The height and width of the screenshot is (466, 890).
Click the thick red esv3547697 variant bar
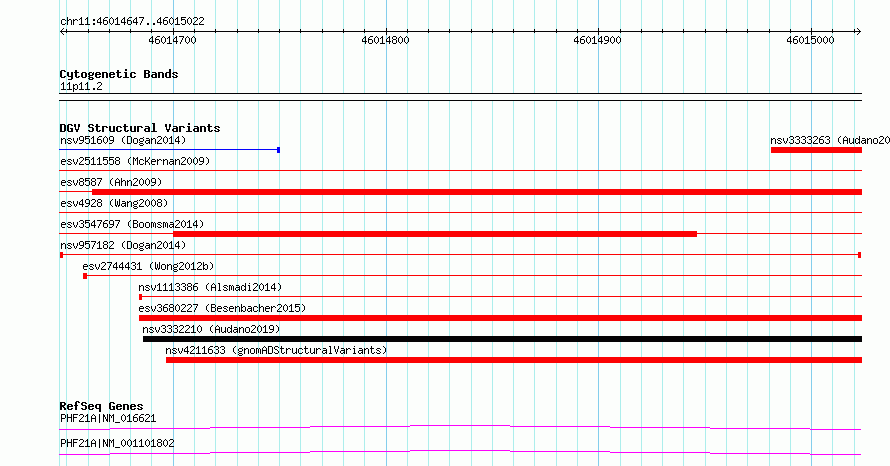click(435, 234)
